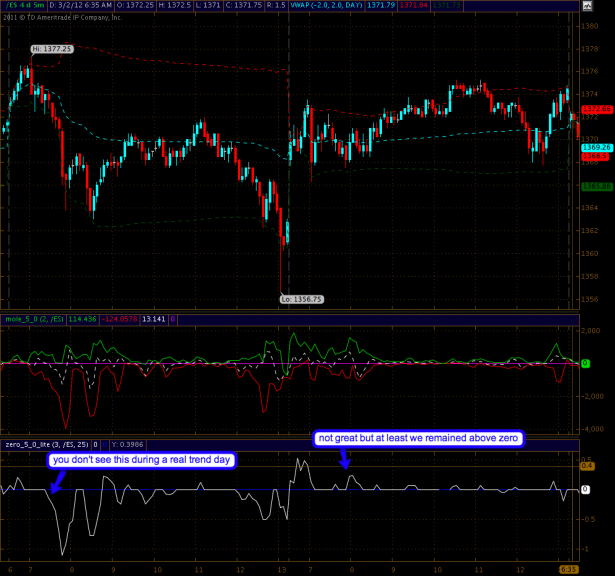Click the Hi: 1377.25 price bubble

(51, 47)
